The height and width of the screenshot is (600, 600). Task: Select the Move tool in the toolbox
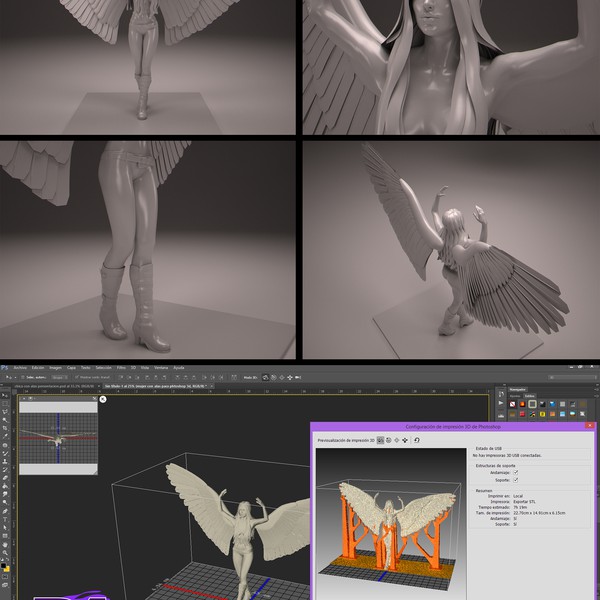pos(5,396)
